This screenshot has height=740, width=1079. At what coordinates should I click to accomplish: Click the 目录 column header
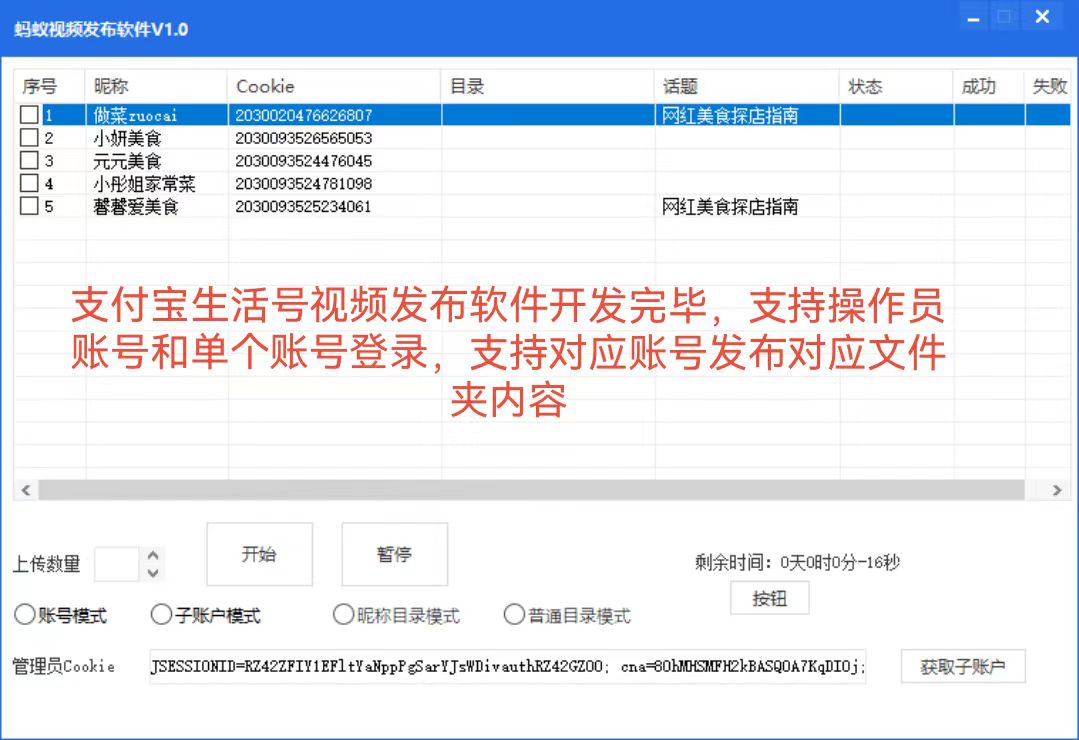[x=548, y=86]
